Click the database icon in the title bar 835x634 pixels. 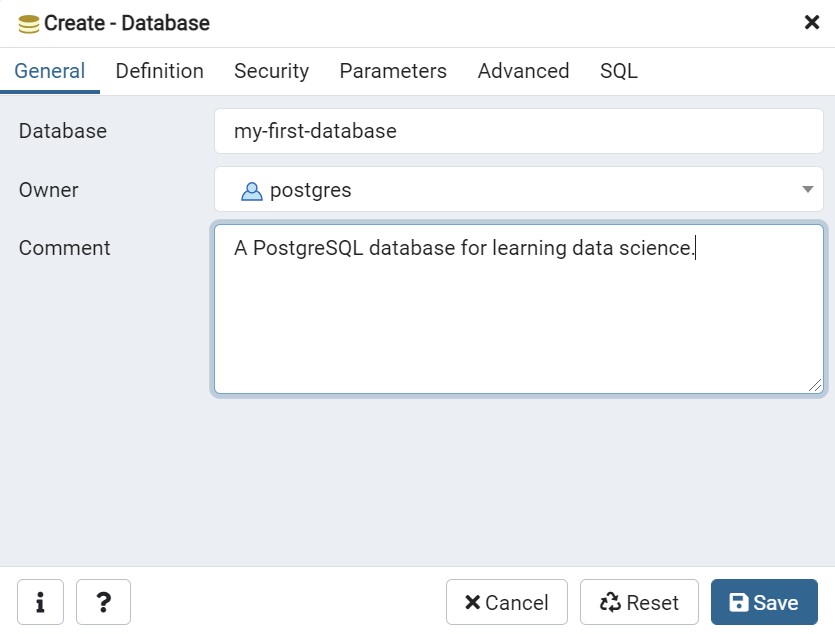29,23
